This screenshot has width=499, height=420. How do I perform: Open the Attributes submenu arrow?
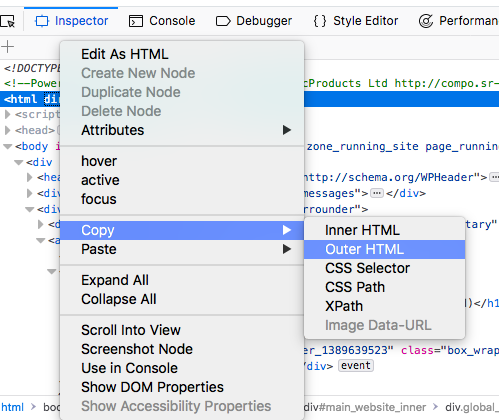(x=287, y=130)
